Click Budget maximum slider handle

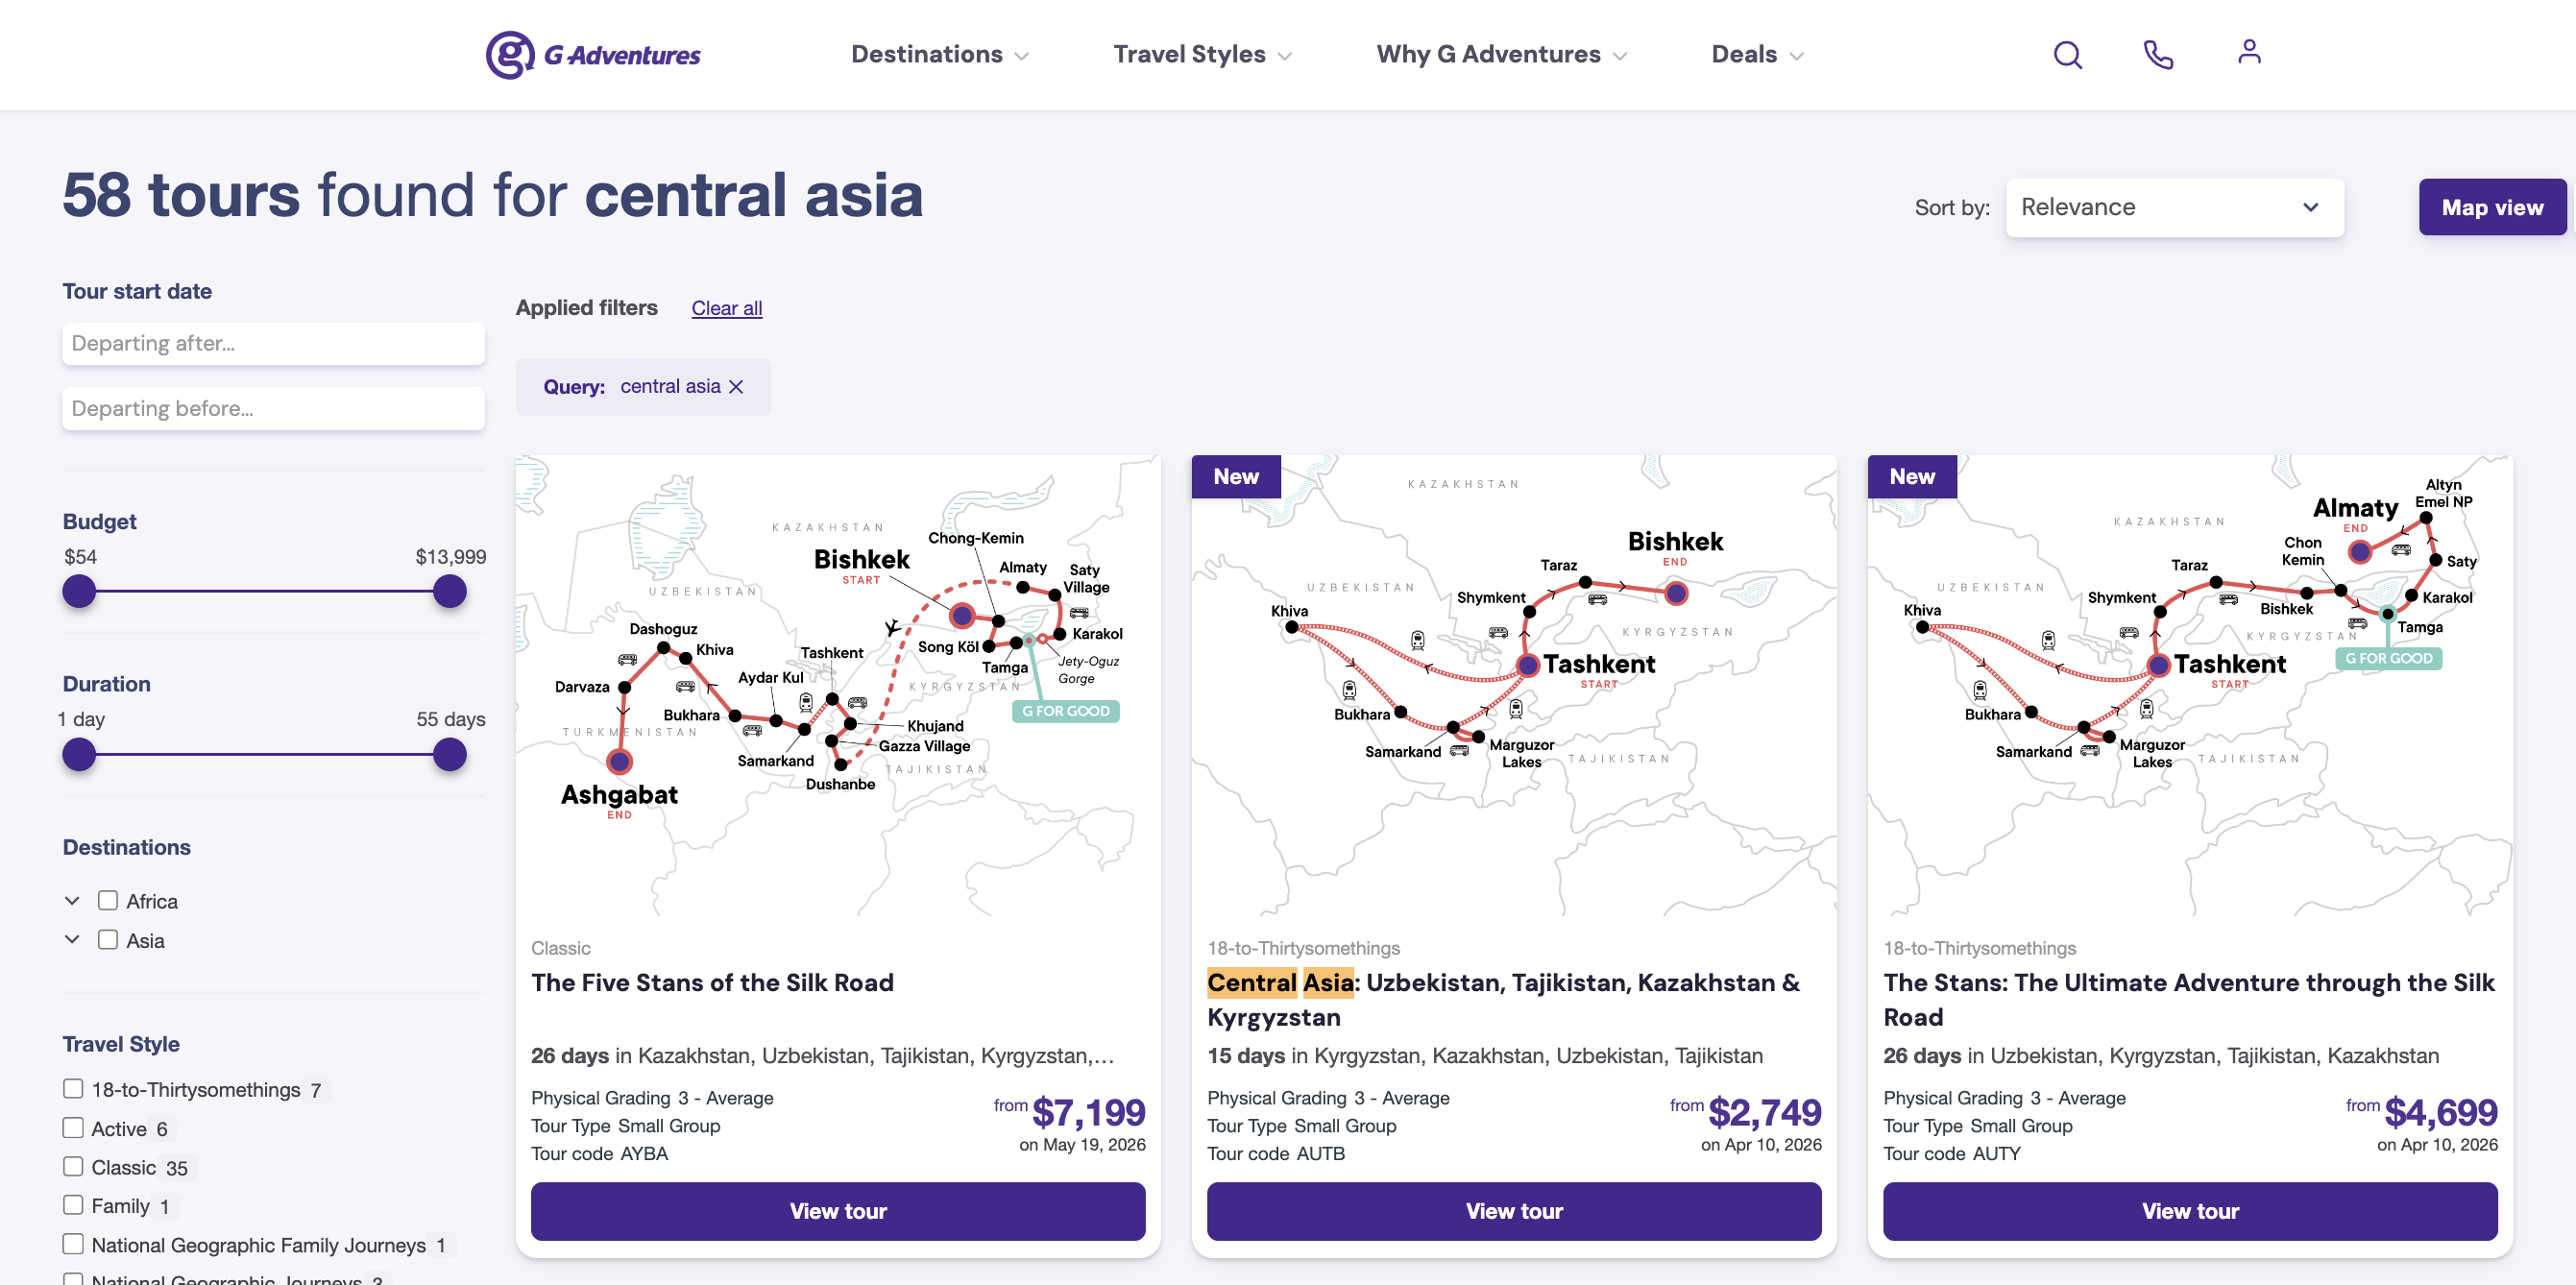point(450,592)
